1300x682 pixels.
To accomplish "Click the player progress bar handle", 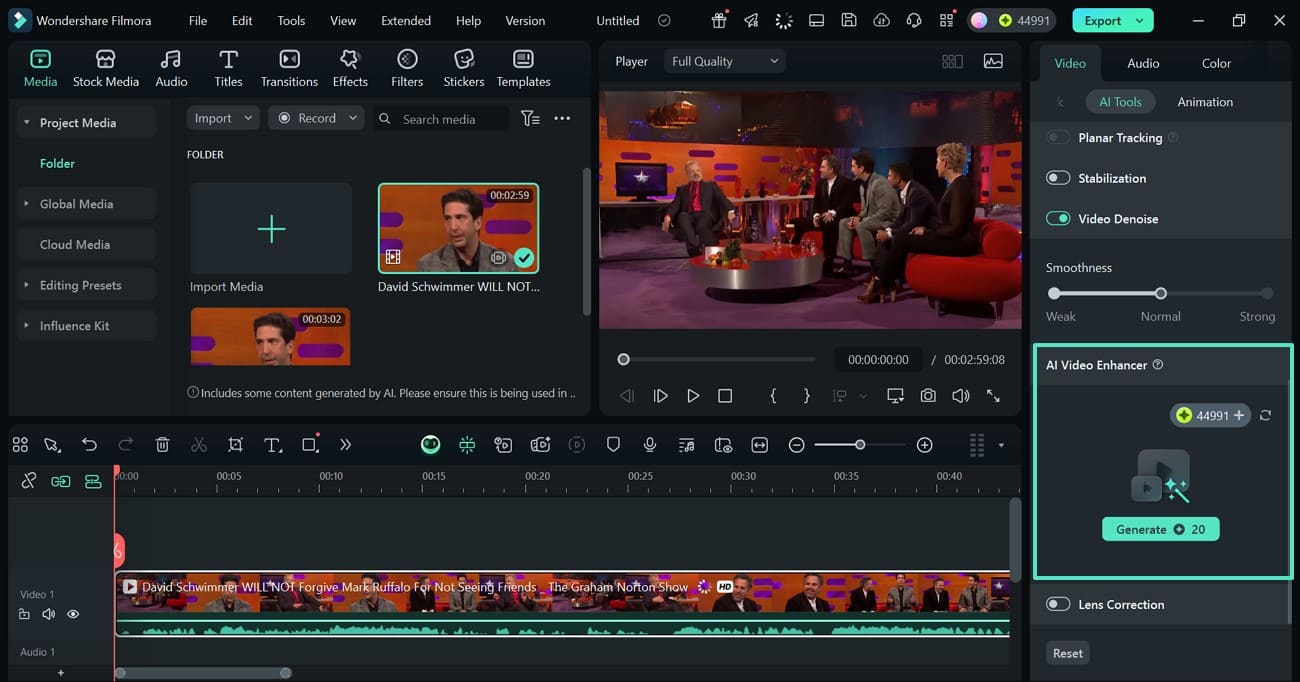I will click(x=624, y=359).
